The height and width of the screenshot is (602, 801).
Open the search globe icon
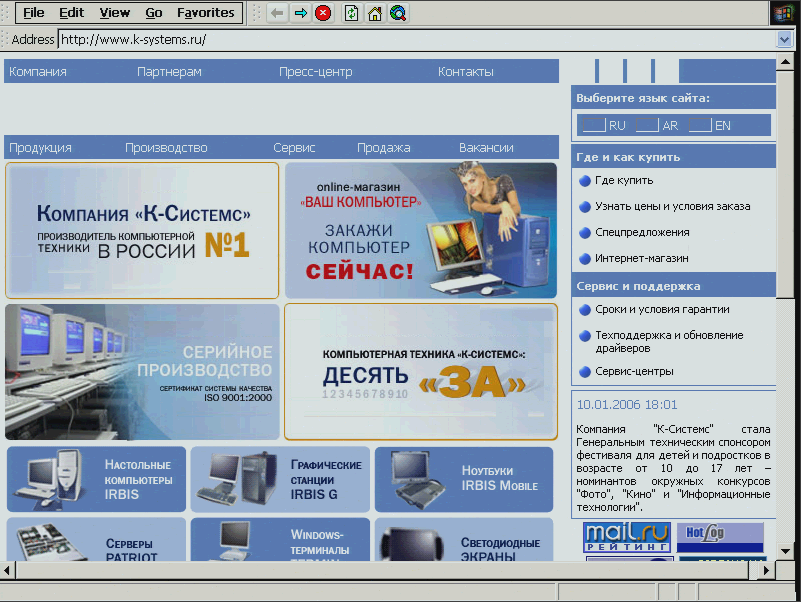coord(398,13)
